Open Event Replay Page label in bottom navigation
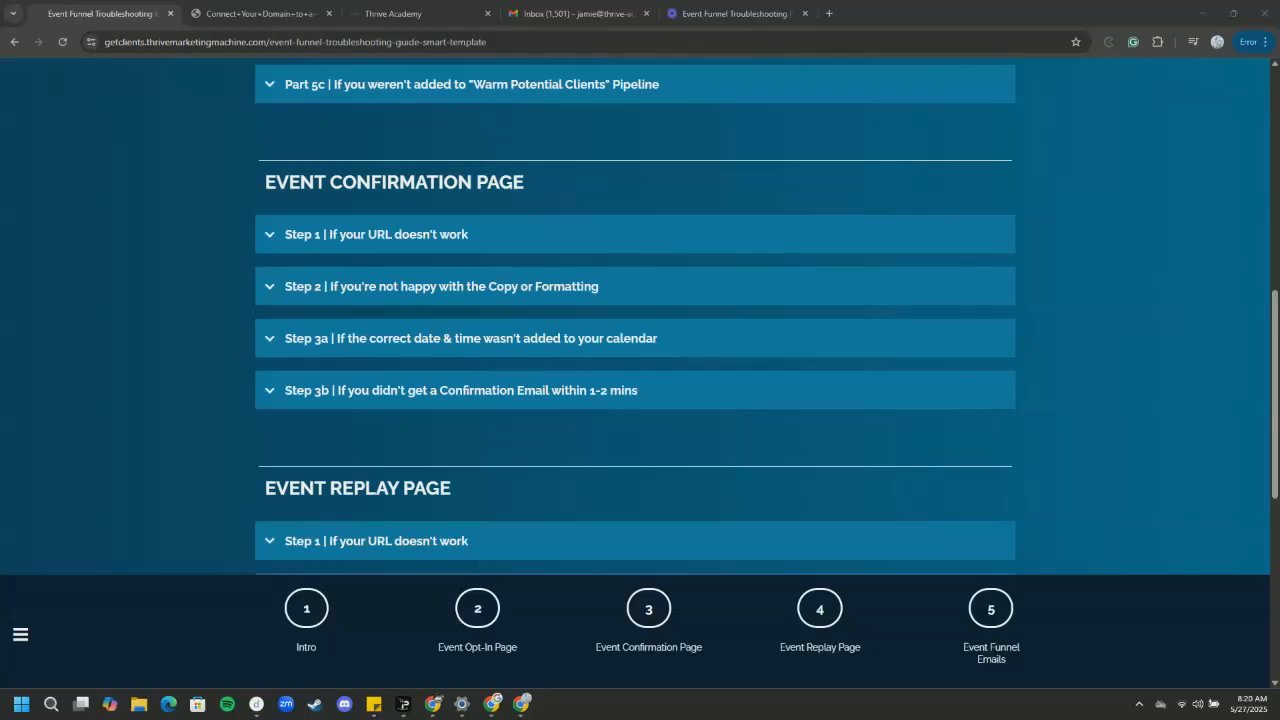This screenshot has width=1280, height=720. [820, 647]
